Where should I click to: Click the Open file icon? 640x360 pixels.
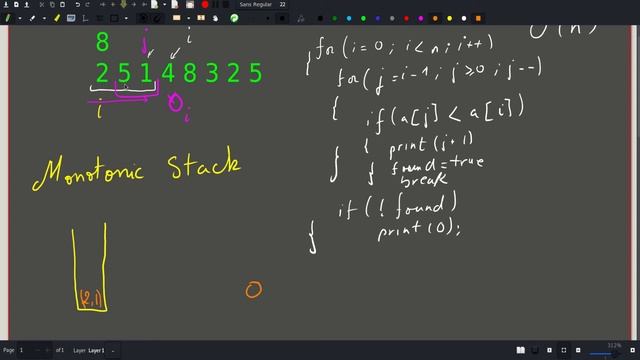pos(27,4)
